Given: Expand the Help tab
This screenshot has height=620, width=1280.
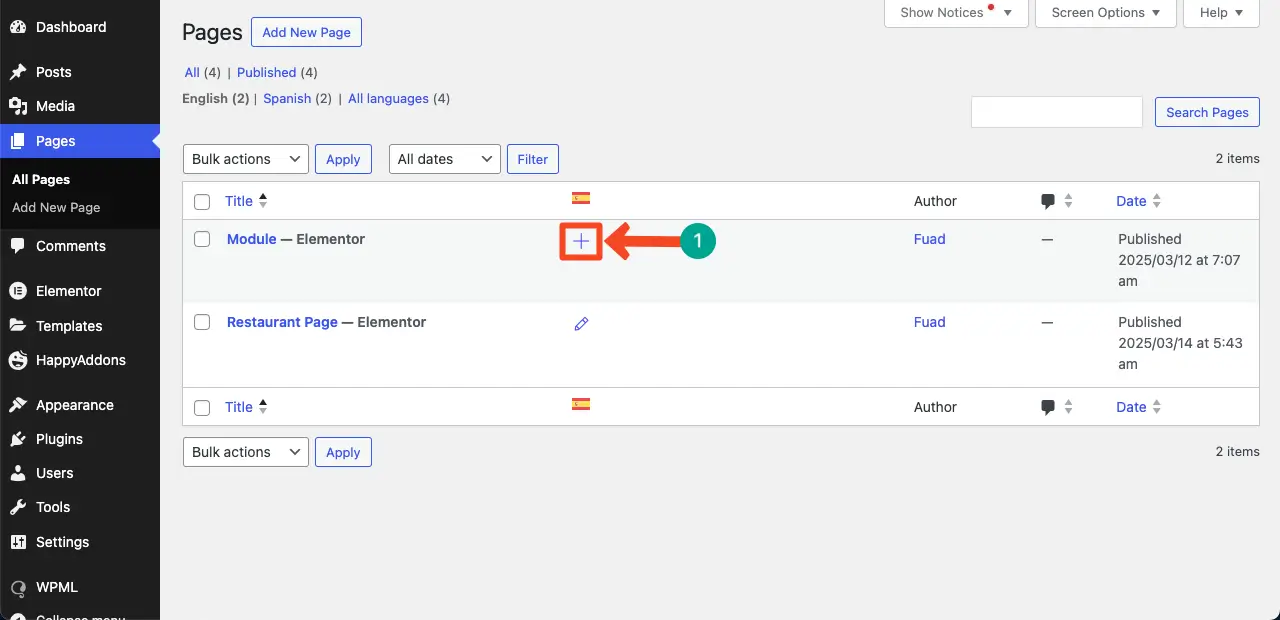Looking at the screenshot, I should point(1221,13).
